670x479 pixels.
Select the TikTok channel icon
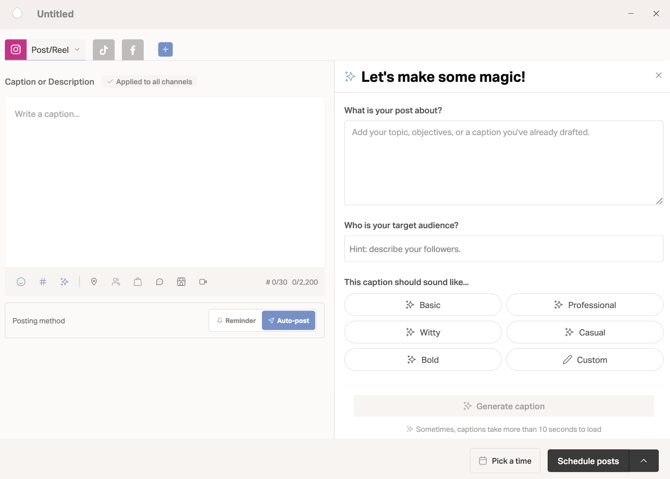[x=104, y=50]
